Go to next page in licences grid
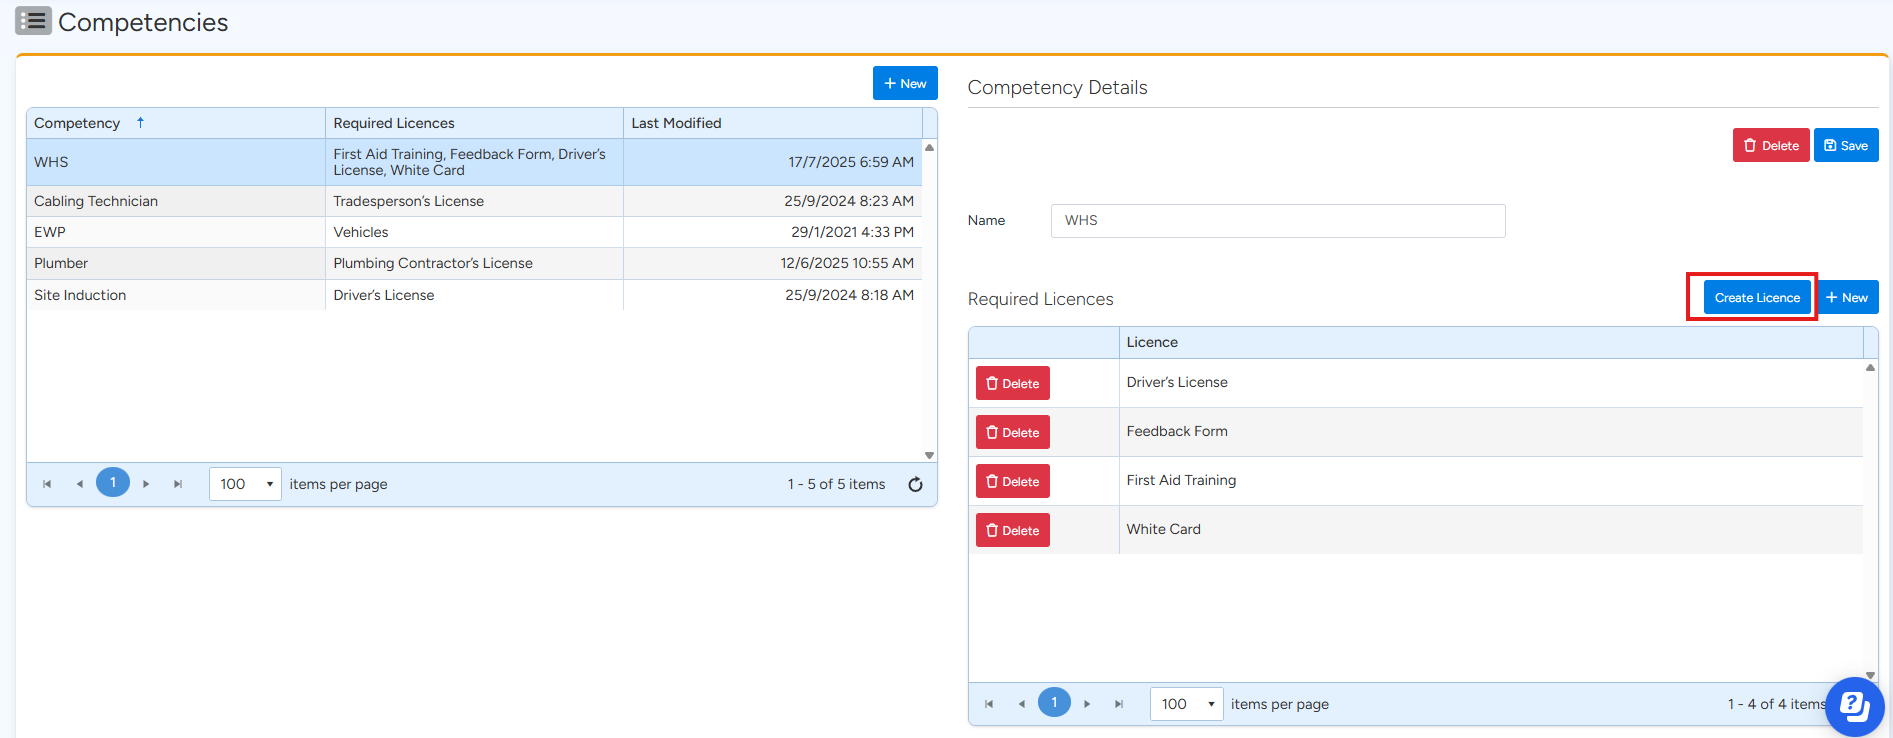Screen dimensions: 1893x738 (1087, 704)
